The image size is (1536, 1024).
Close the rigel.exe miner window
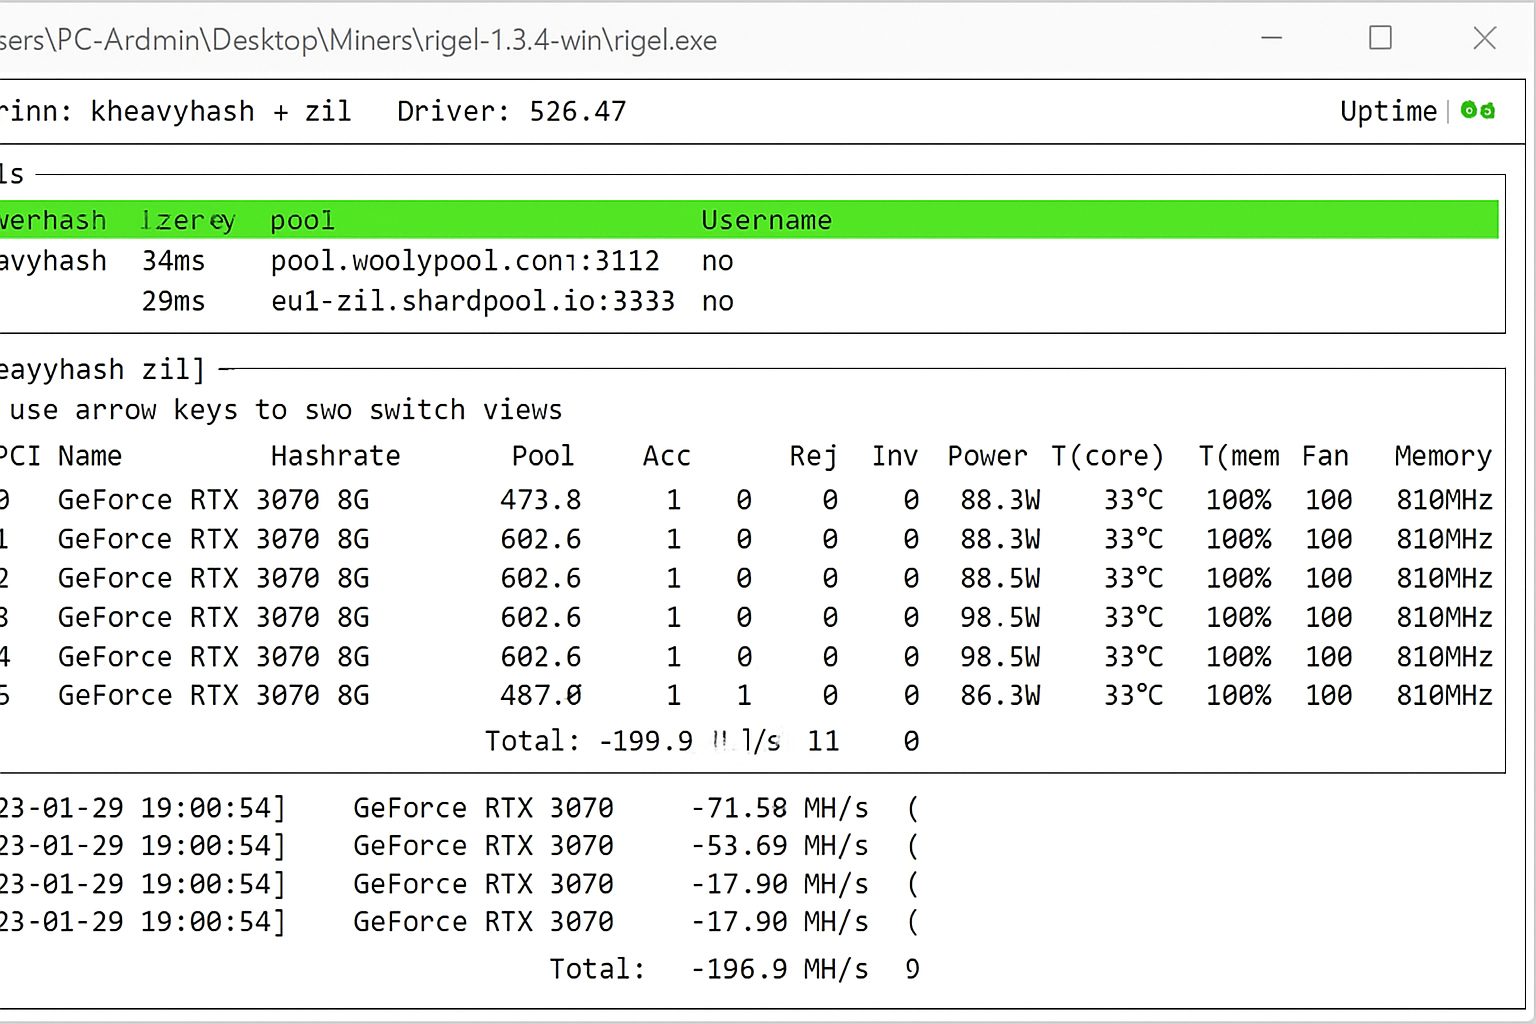[1485, 39]
